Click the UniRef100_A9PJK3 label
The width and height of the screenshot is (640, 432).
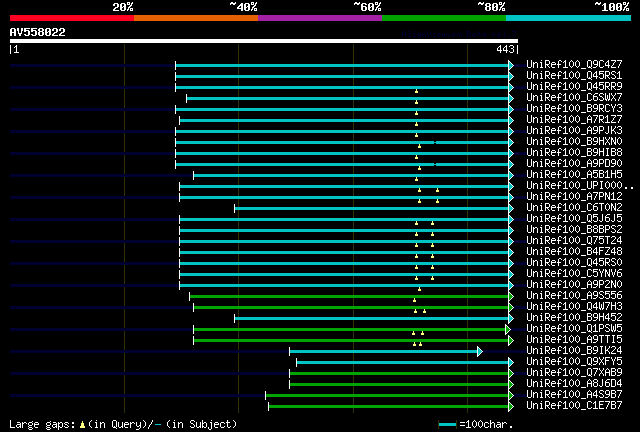[574, 131]
